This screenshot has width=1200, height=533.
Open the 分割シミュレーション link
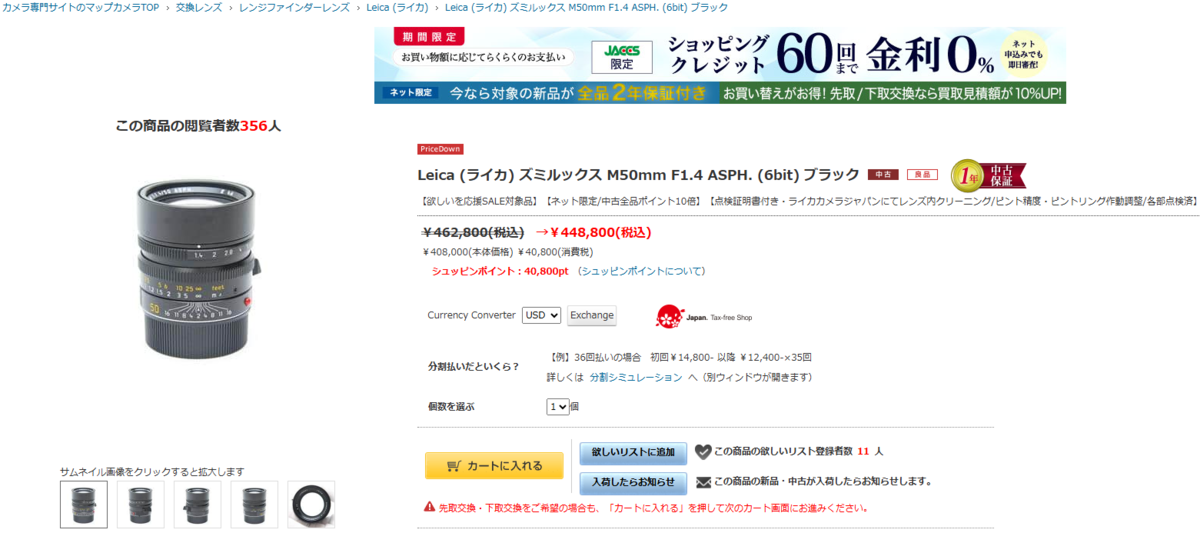click(x=636, y=377)
